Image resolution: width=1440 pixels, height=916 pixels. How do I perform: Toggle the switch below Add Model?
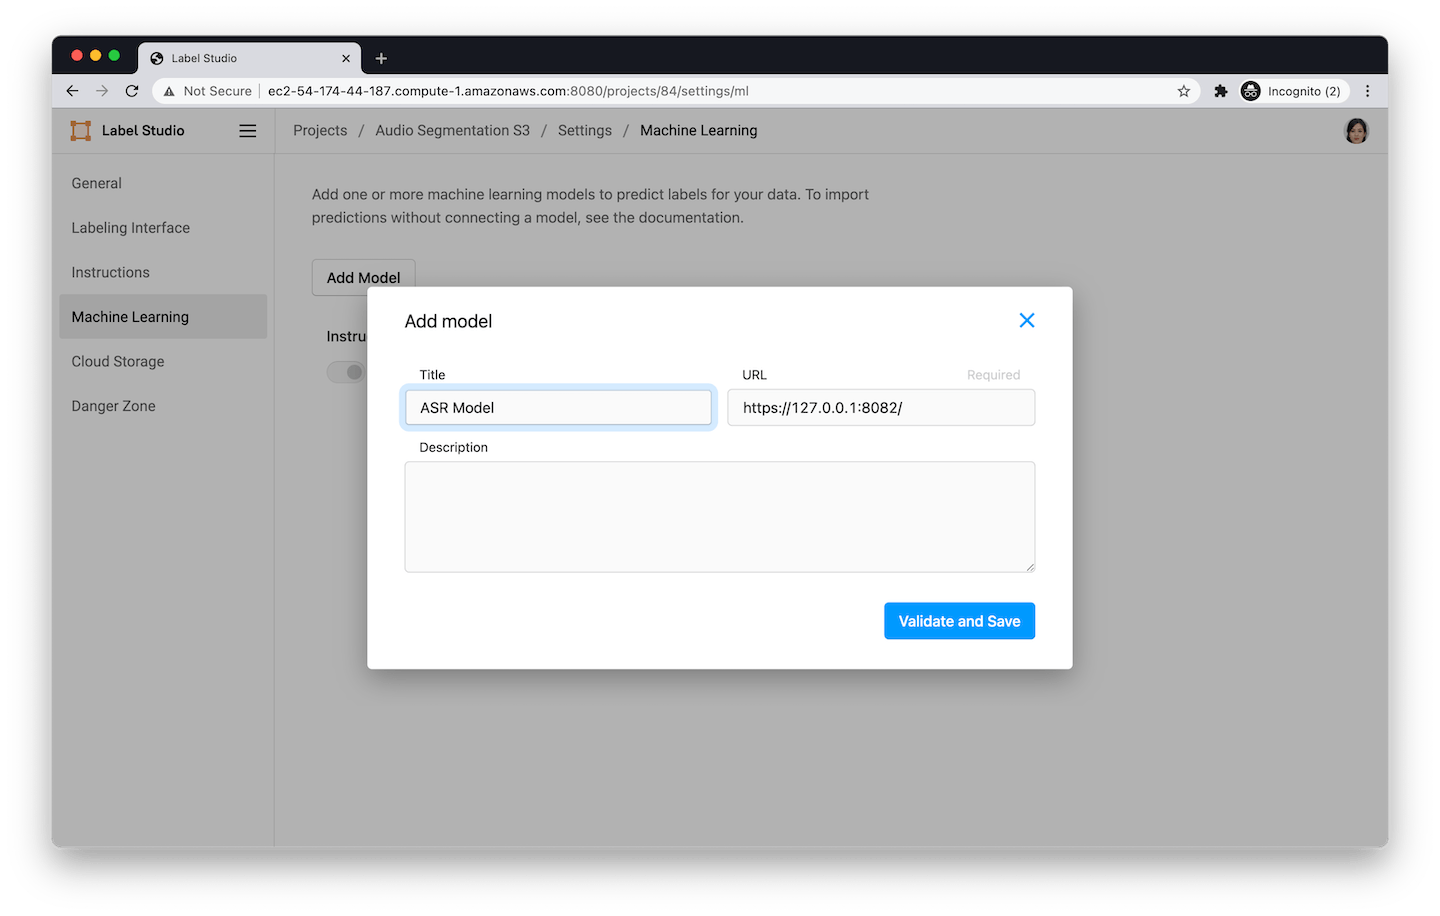coord(346,372)
